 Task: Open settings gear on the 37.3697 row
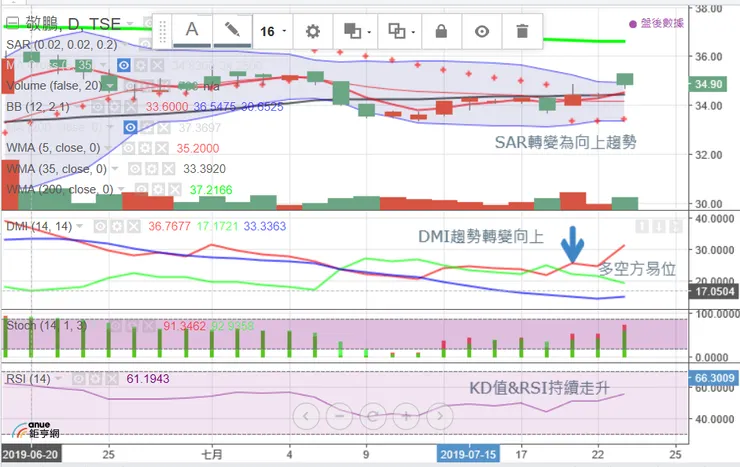[147, 127]
